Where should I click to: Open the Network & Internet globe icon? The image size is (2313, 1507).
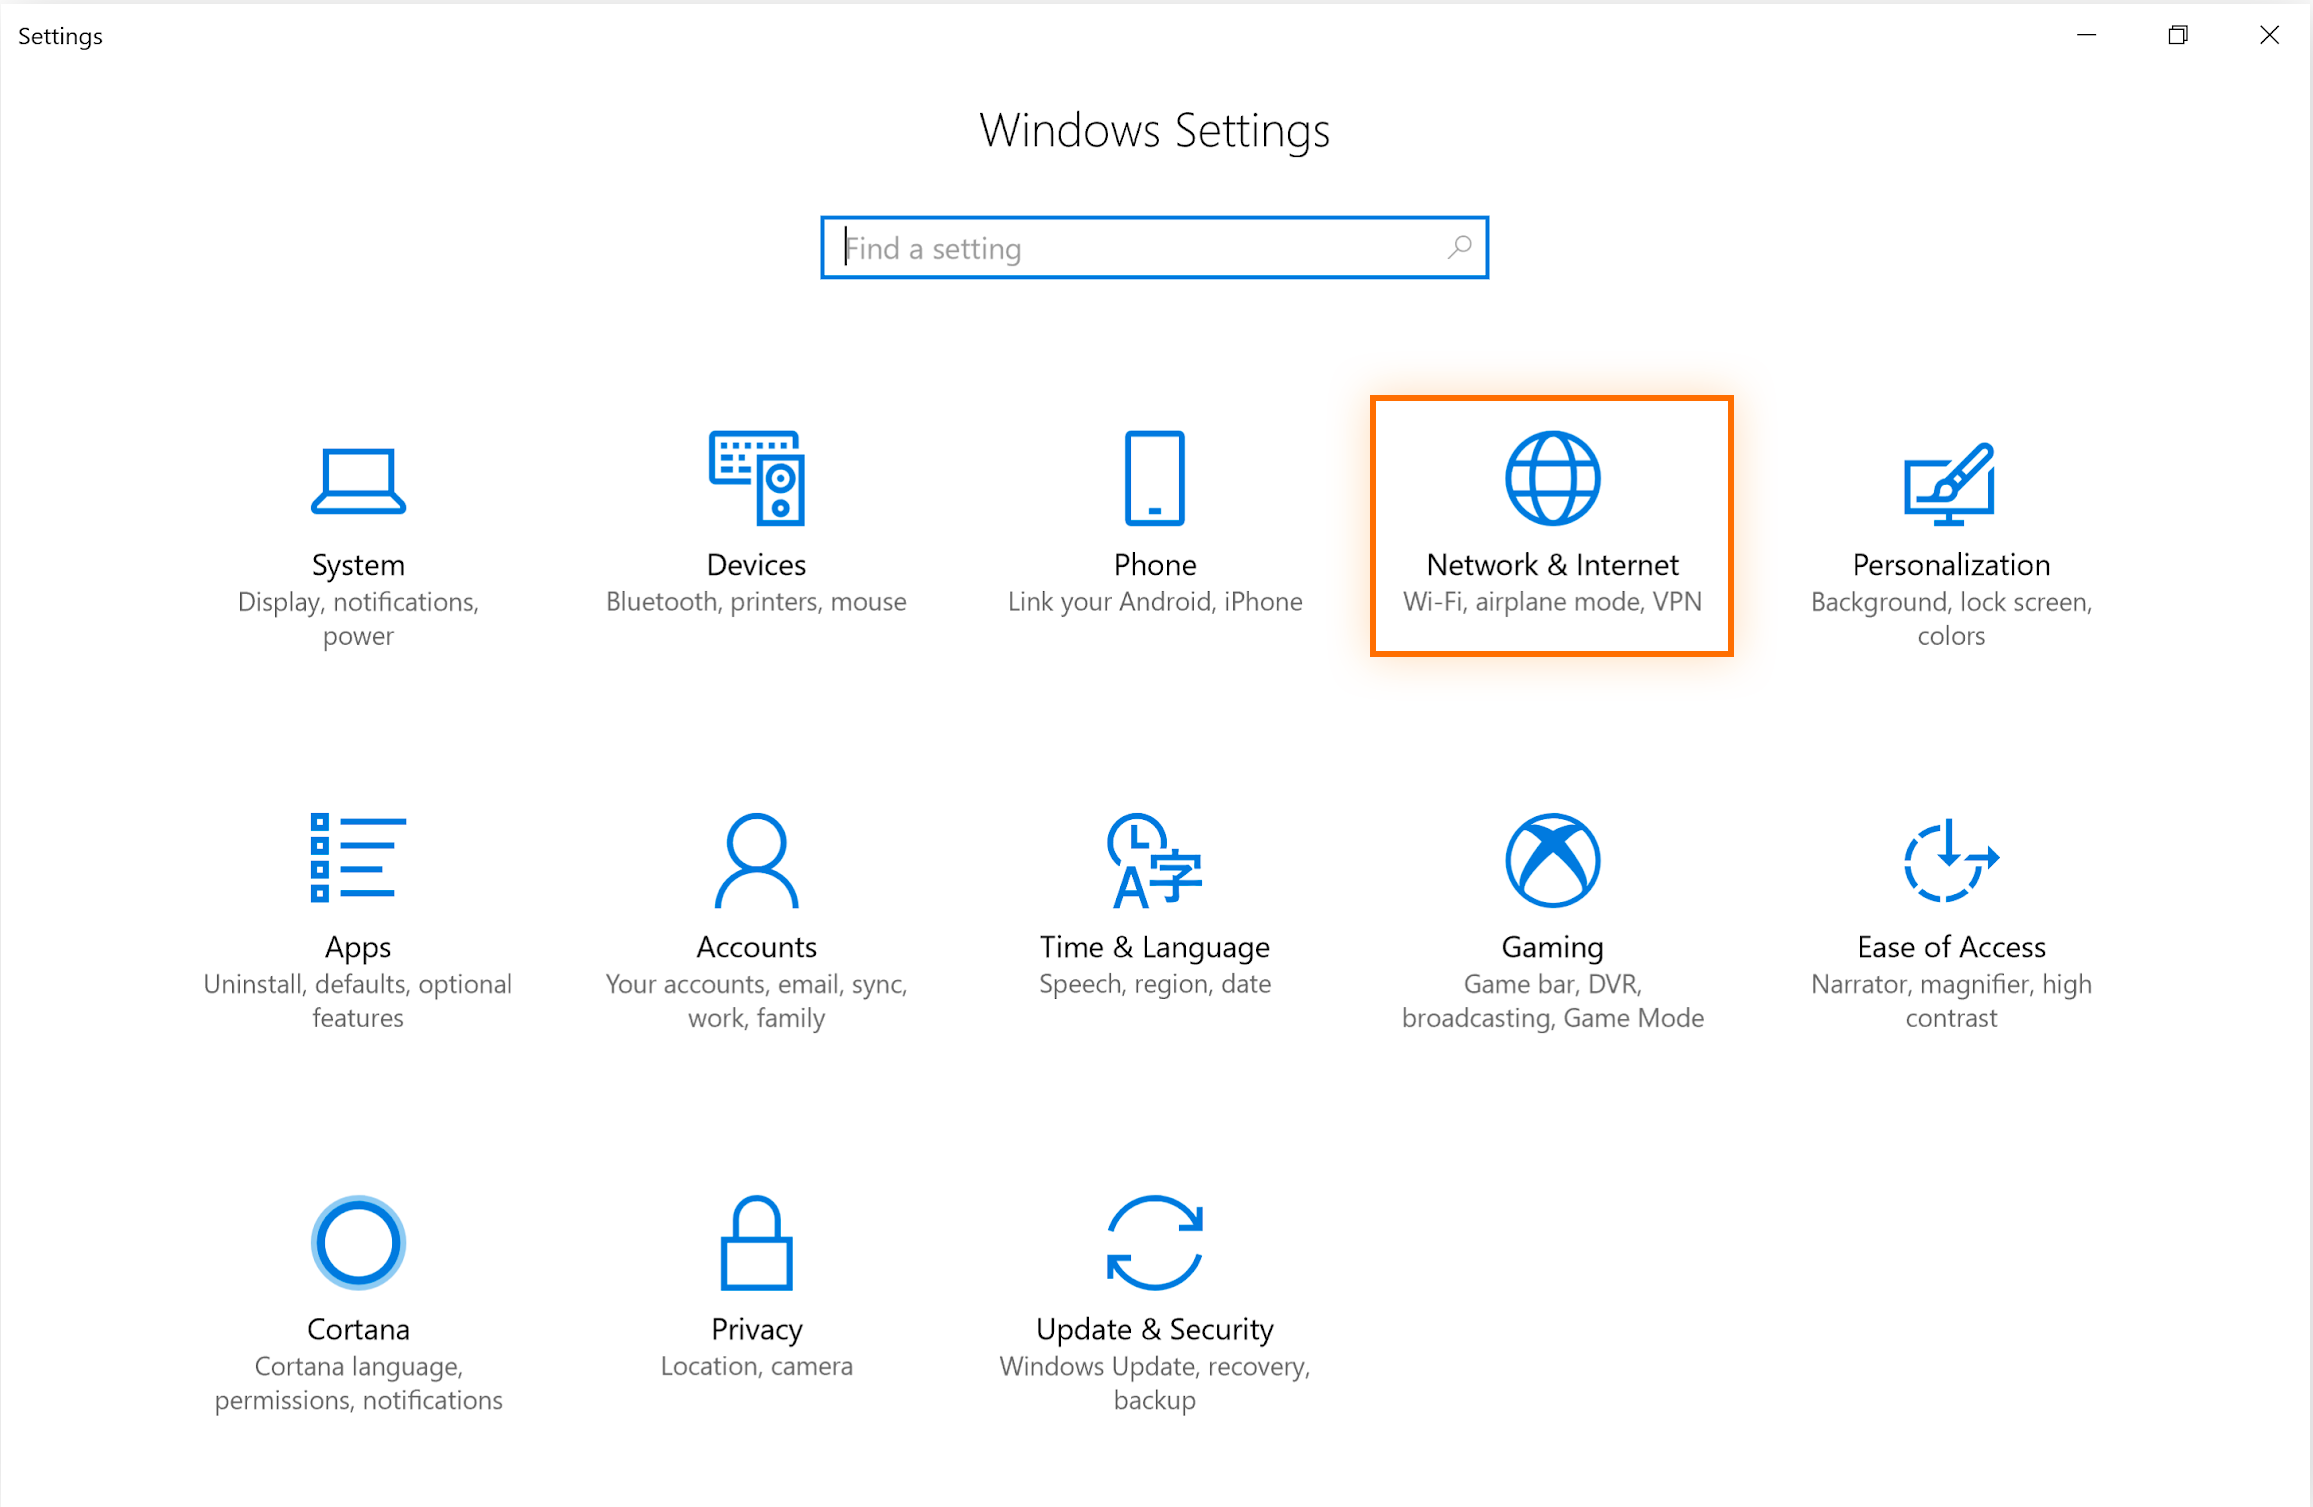coord(1552,478)
